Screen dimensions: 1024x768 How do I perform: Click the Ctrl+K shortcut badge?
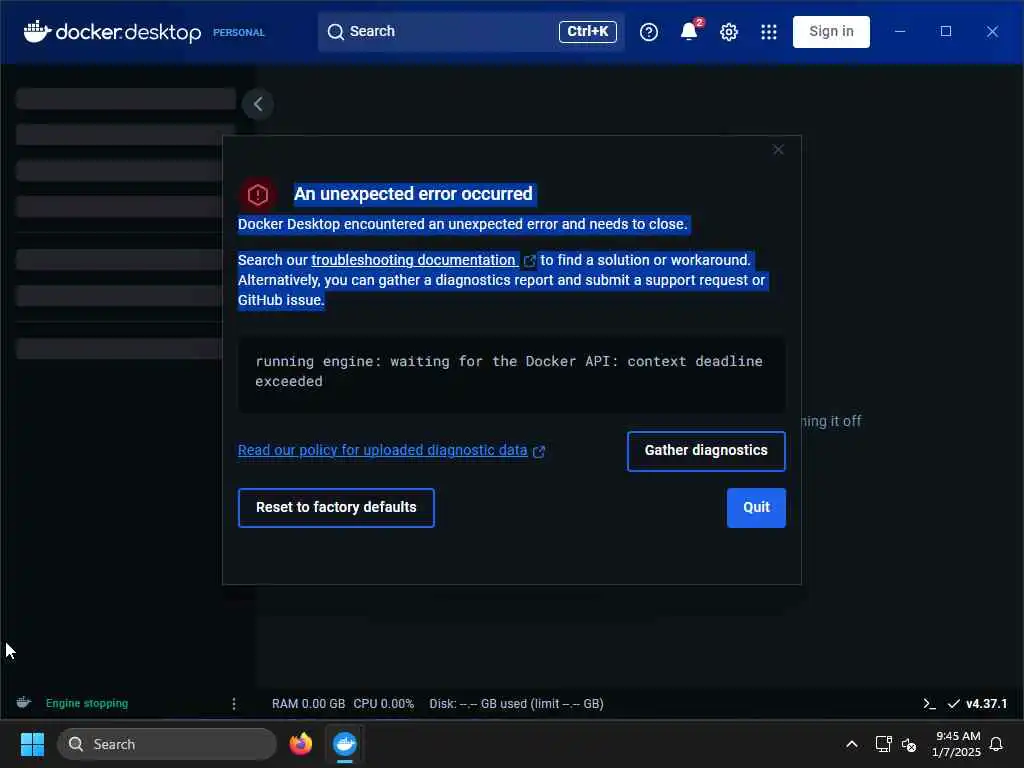tap(587, 31)
